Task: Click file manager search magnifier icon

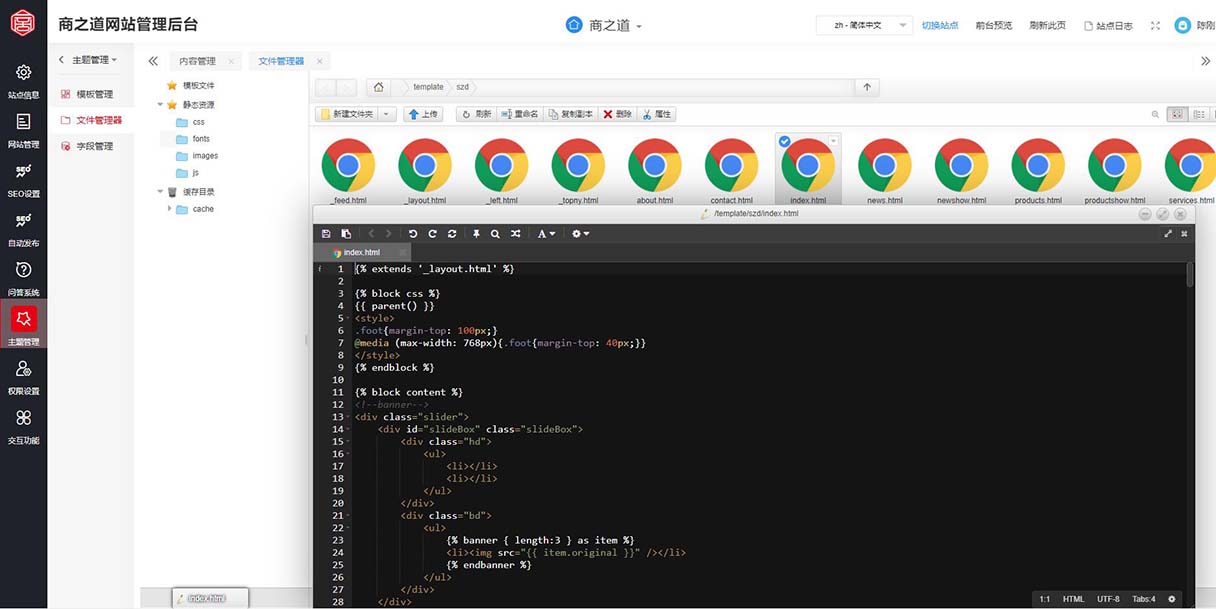Action: (x=1155, y=114)
